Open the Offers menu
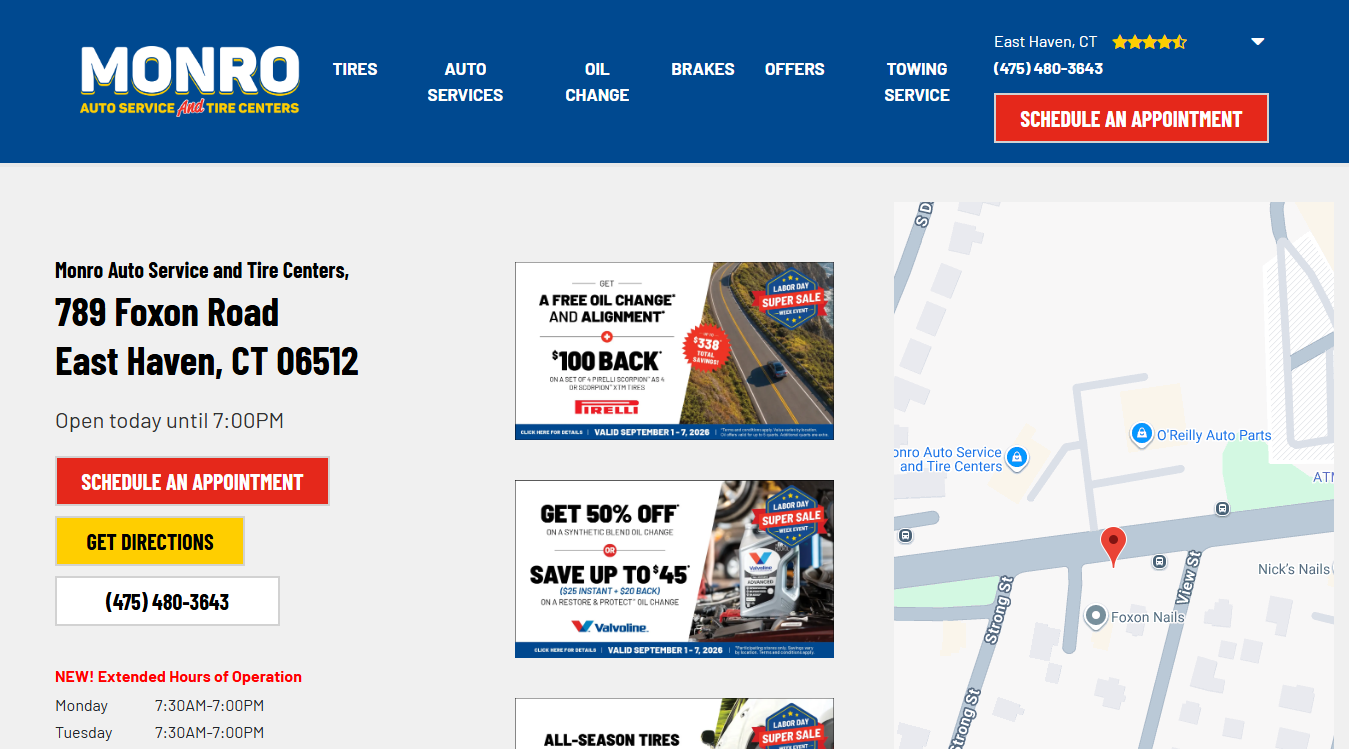1349x749 pixels. pyautogui.click(x=795, y=69)
